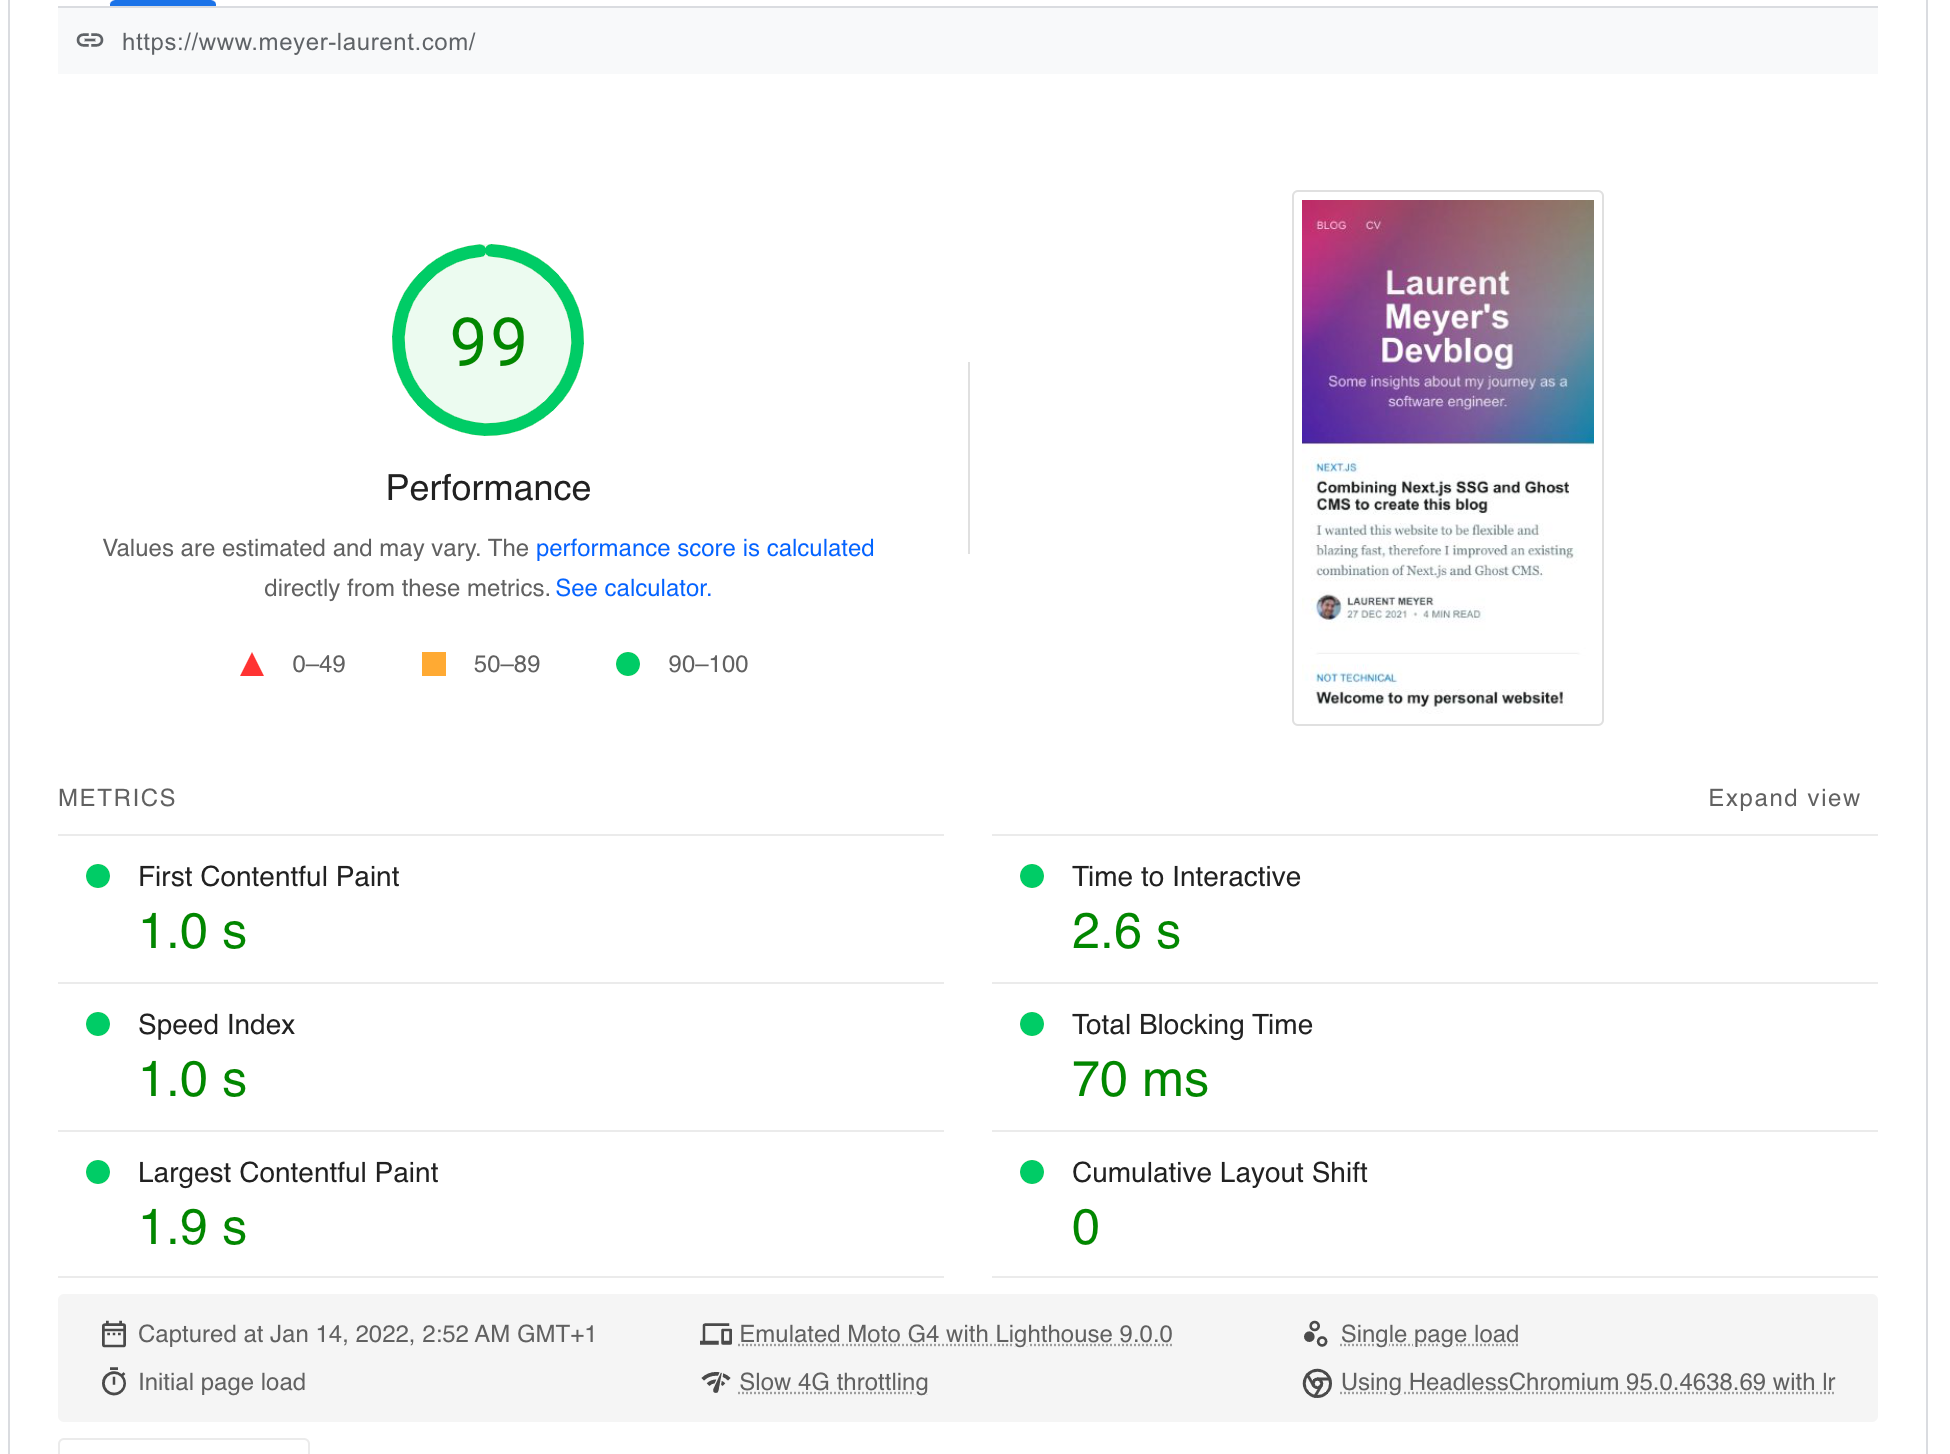Click Time to Interactive label
The width and height of the screenshot is (1950, 1454).
1187,877
